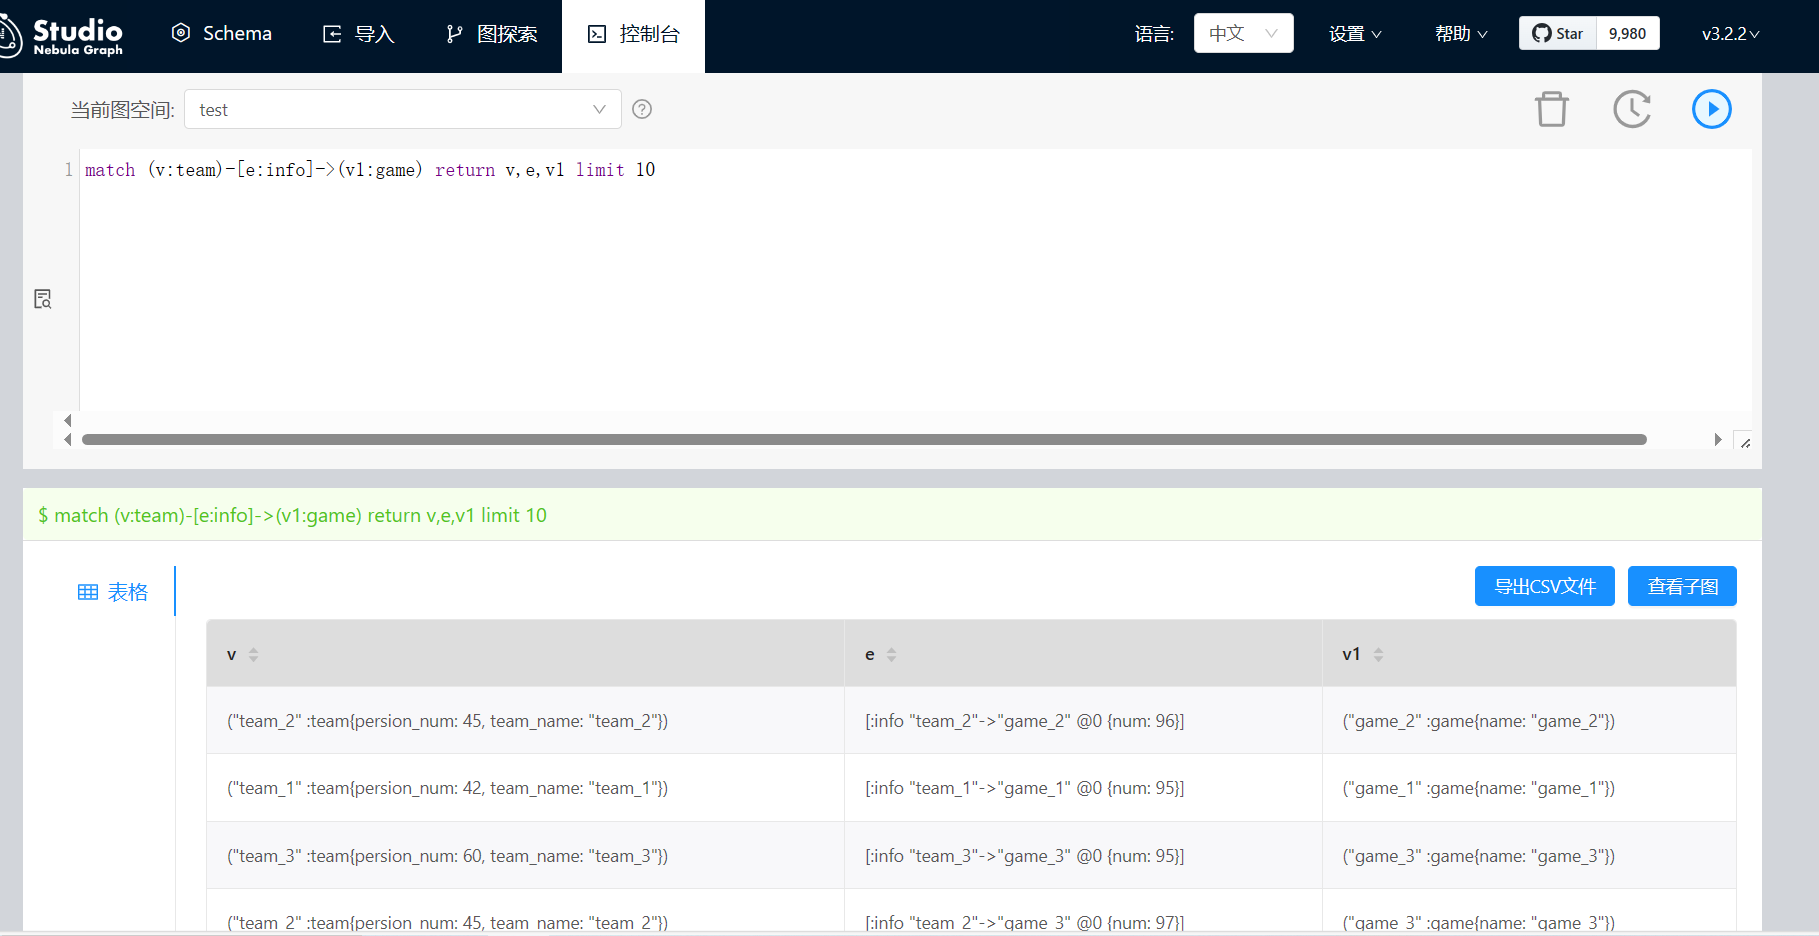This screenshot has height=936, width=1819.
Task: Sort by column v
Action: click(253, 655)
